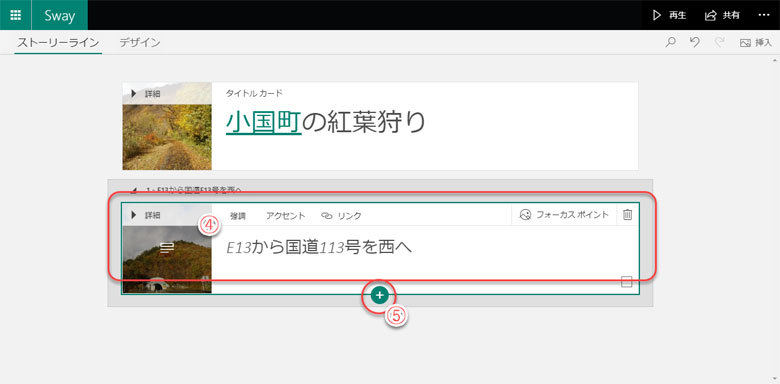
Task: Select the ストーリーライン tab
Action: coord(58,43)
